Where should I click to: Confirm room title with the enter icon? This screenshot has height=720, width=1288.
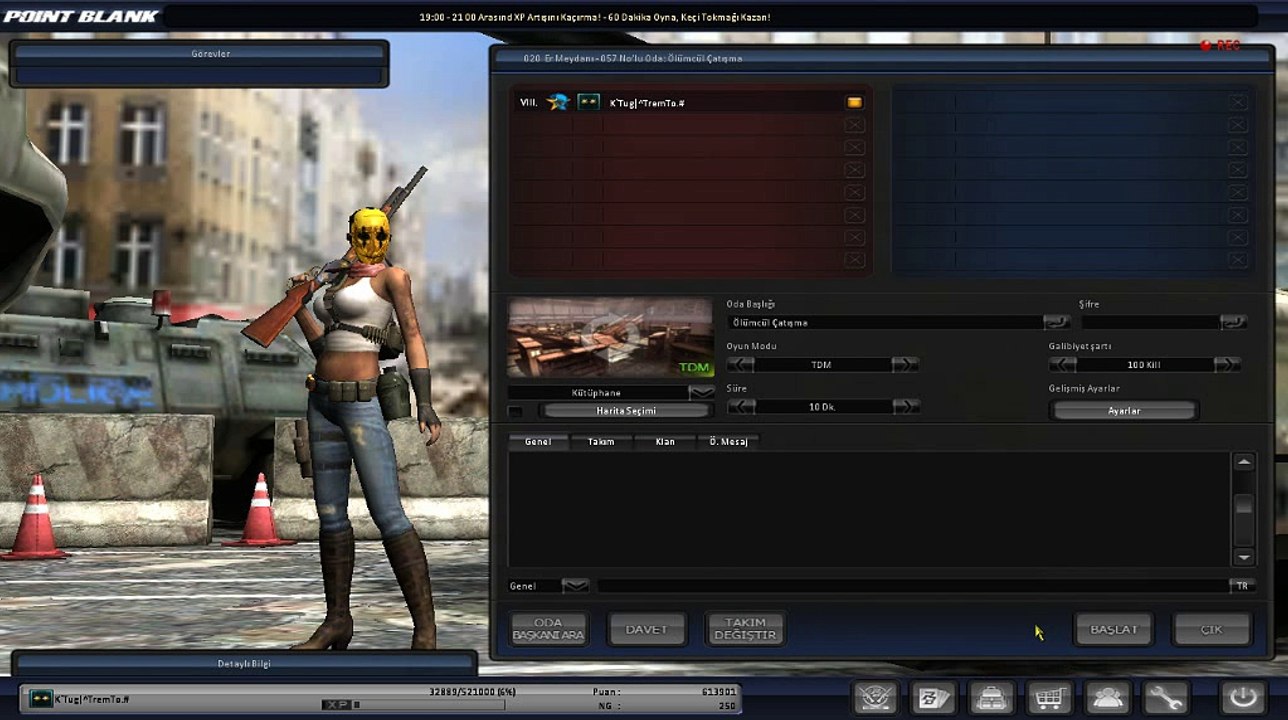click(1056, 322)
